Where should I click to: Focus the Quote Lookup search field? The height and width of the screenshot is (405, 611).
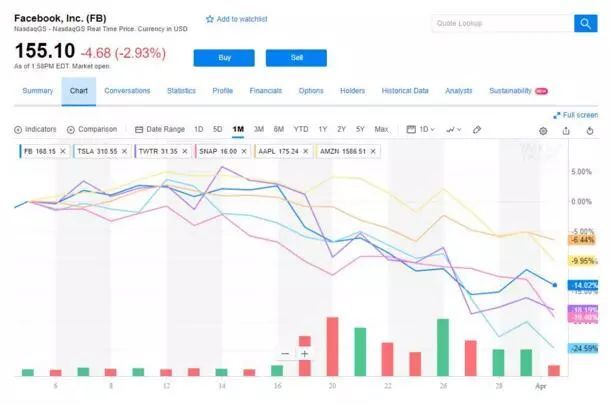pos(502,24)
